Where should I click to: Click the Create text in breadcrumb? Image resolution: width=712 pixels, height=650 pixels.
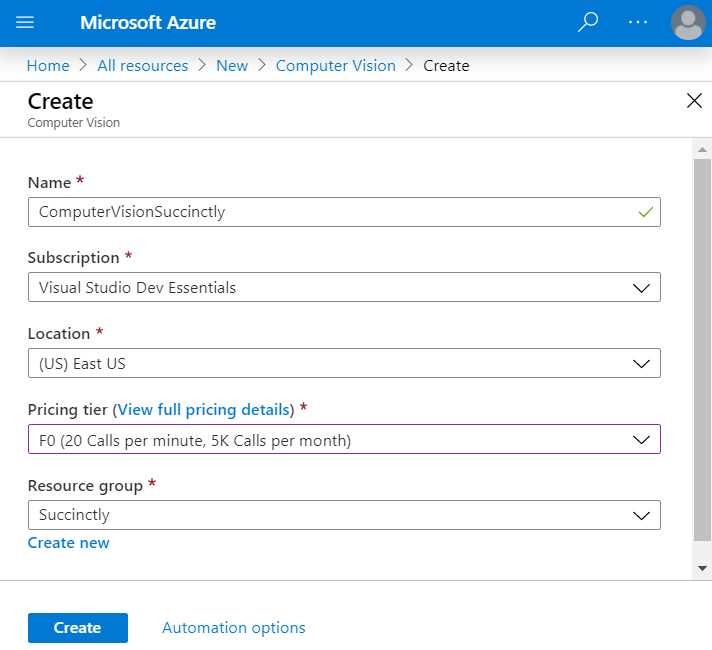pos(446,66)
